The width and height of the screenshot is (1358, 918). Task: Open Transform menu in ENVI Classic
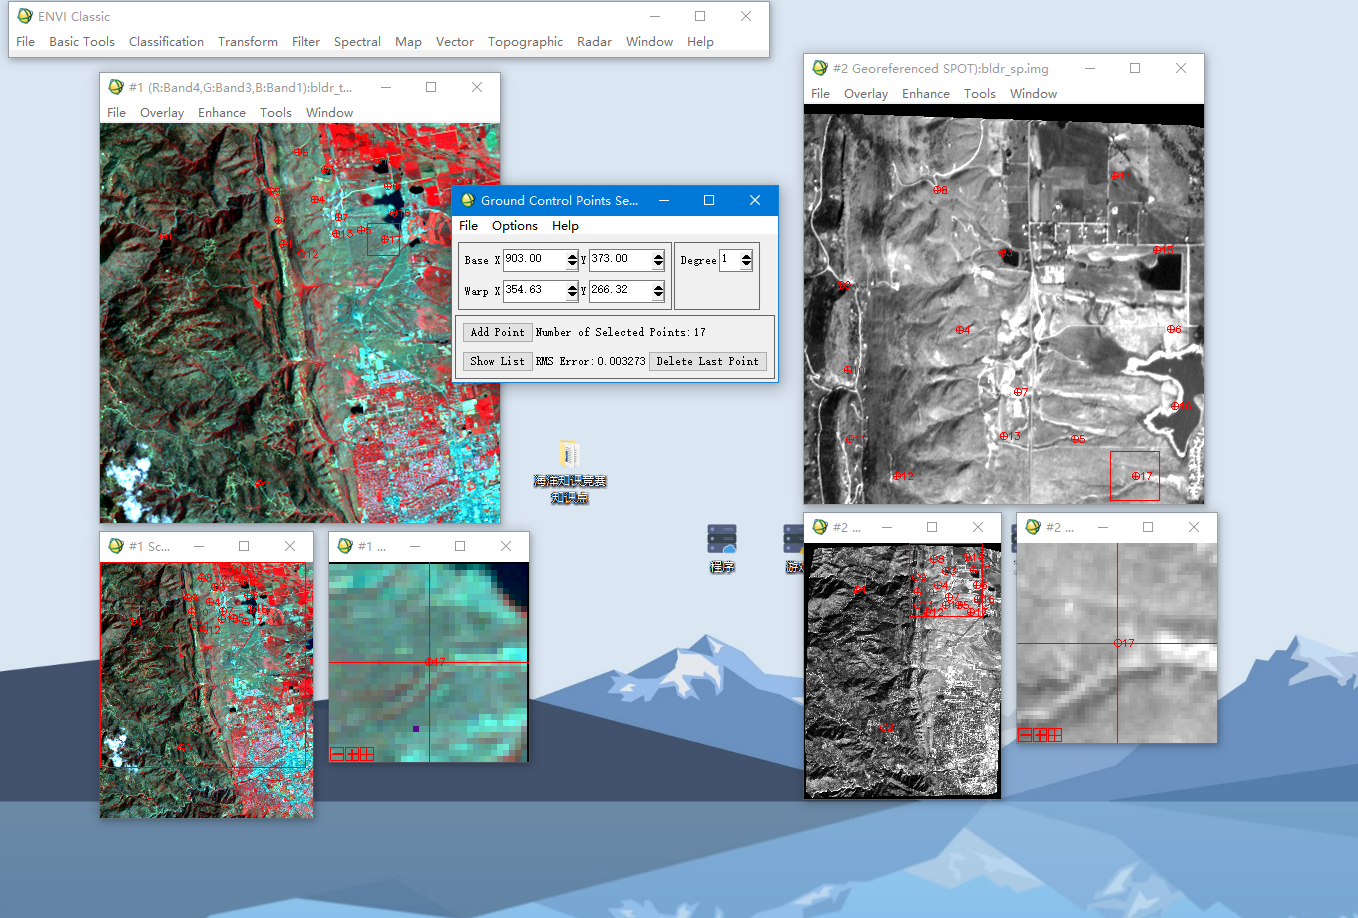(x=248, y=42)
